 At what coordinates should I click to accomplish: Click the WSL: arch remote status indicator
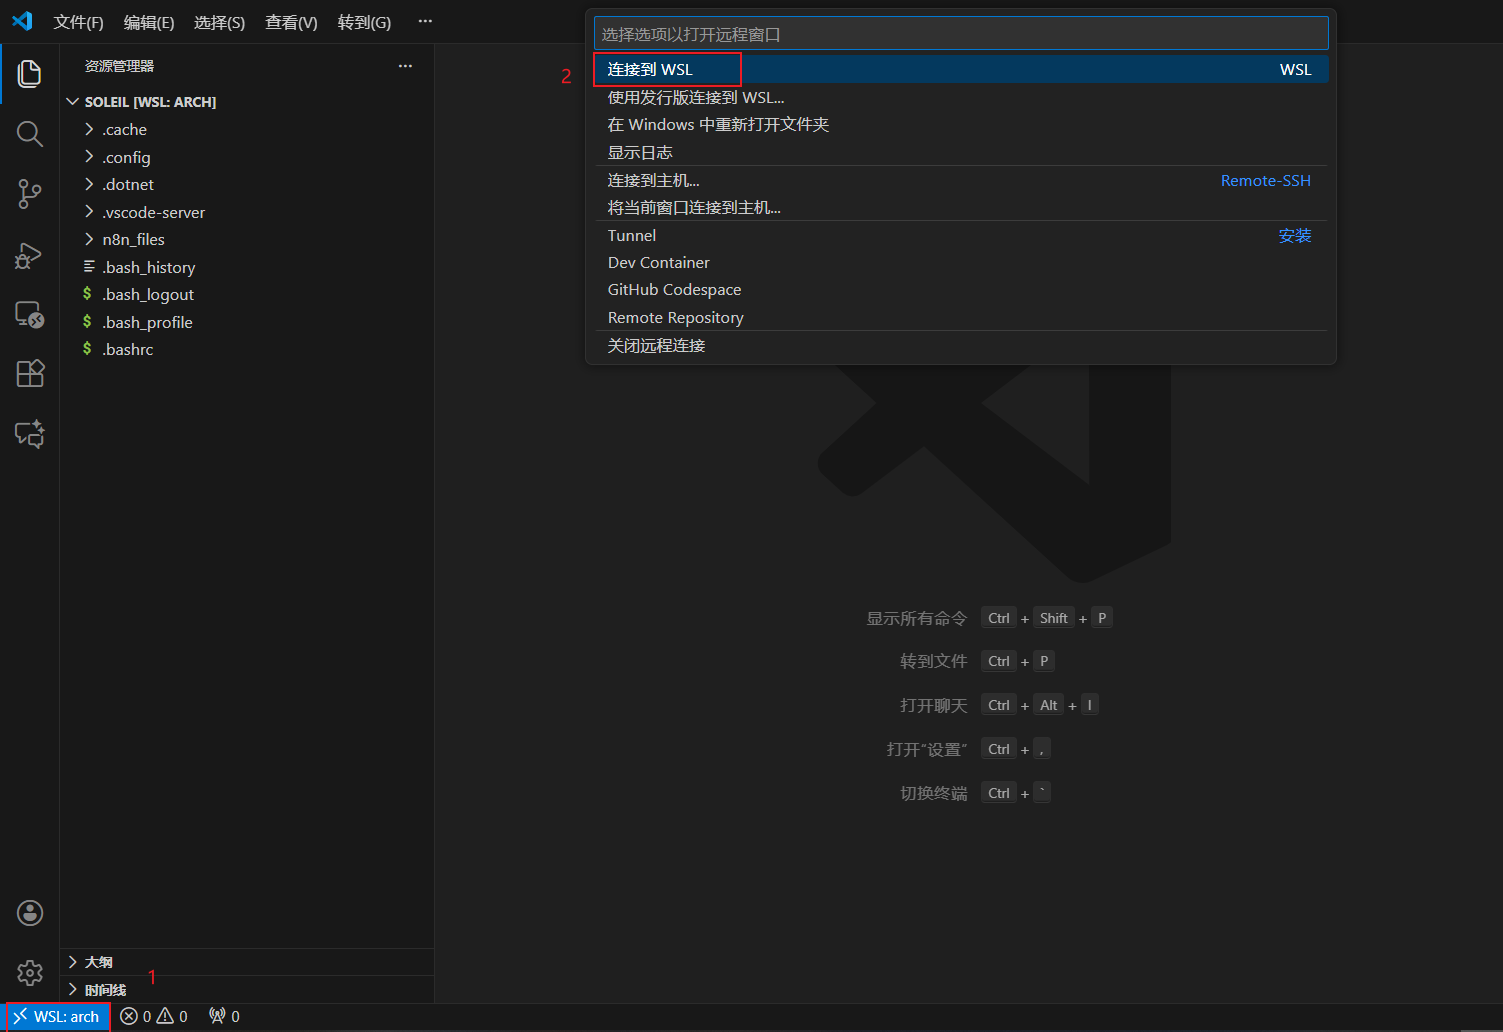click(57, 1017)
